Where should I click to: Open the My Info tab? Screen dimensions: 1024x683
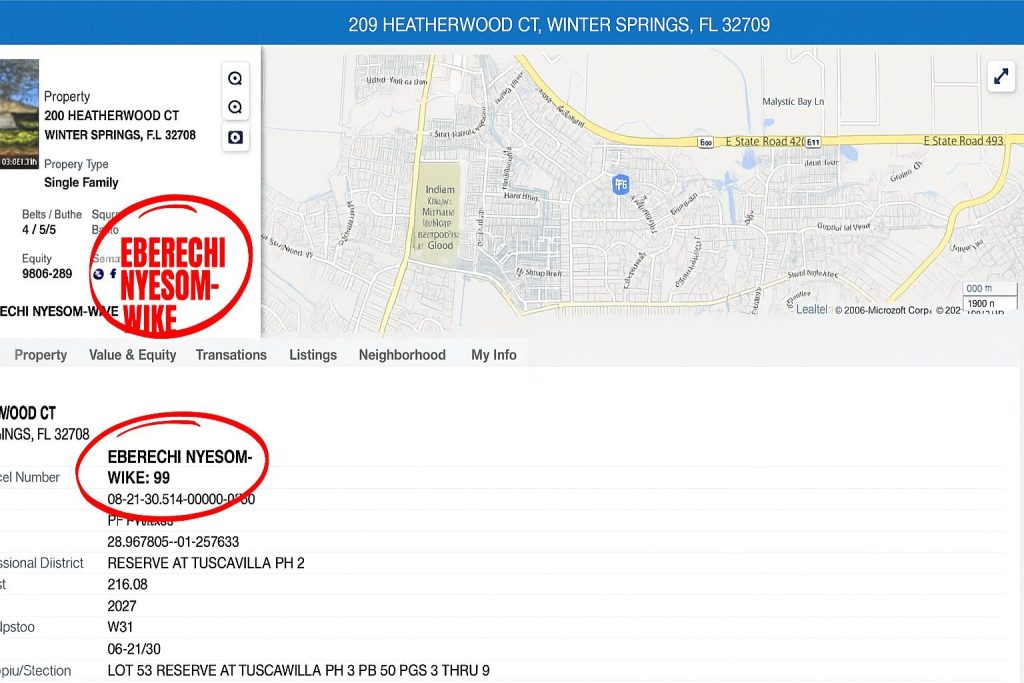494,355
